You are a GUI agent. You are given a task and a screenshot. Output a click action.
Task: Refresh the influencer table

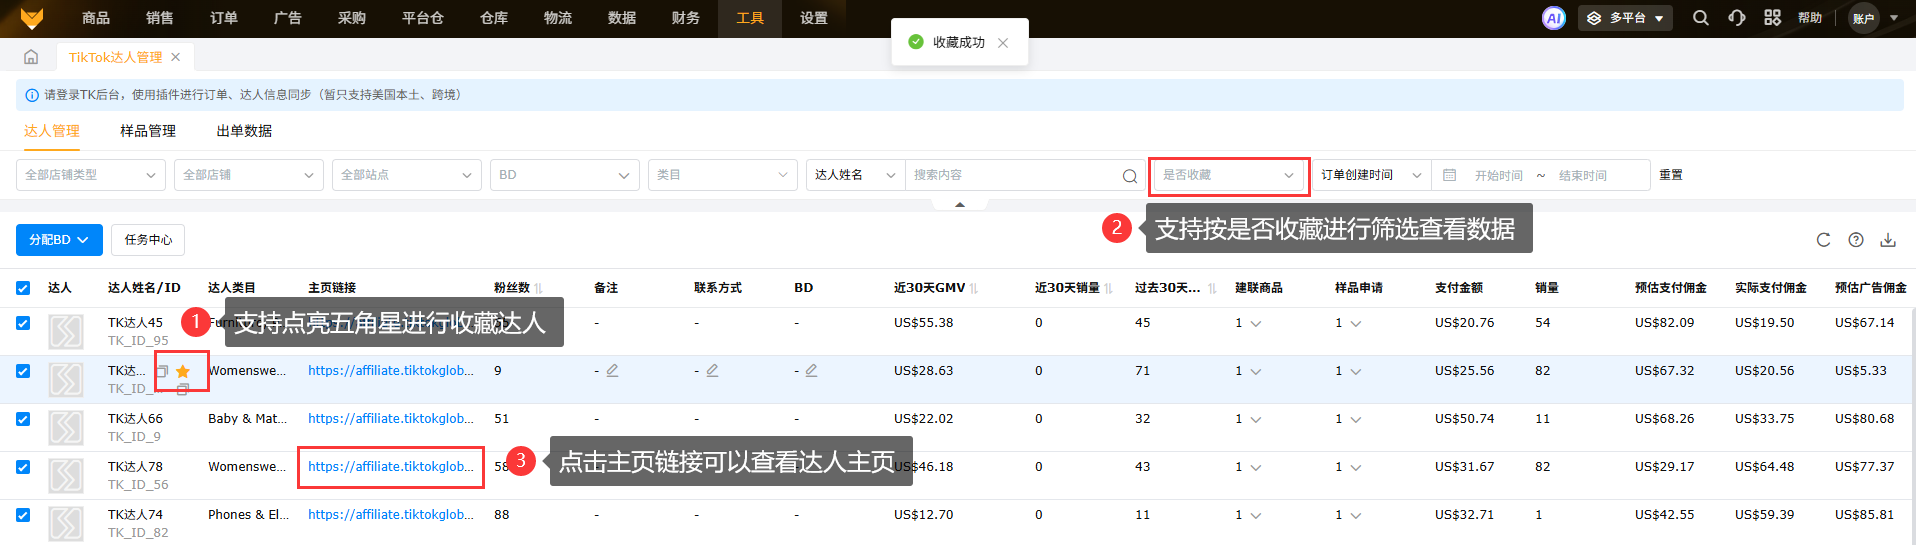tap(1823, 240)
